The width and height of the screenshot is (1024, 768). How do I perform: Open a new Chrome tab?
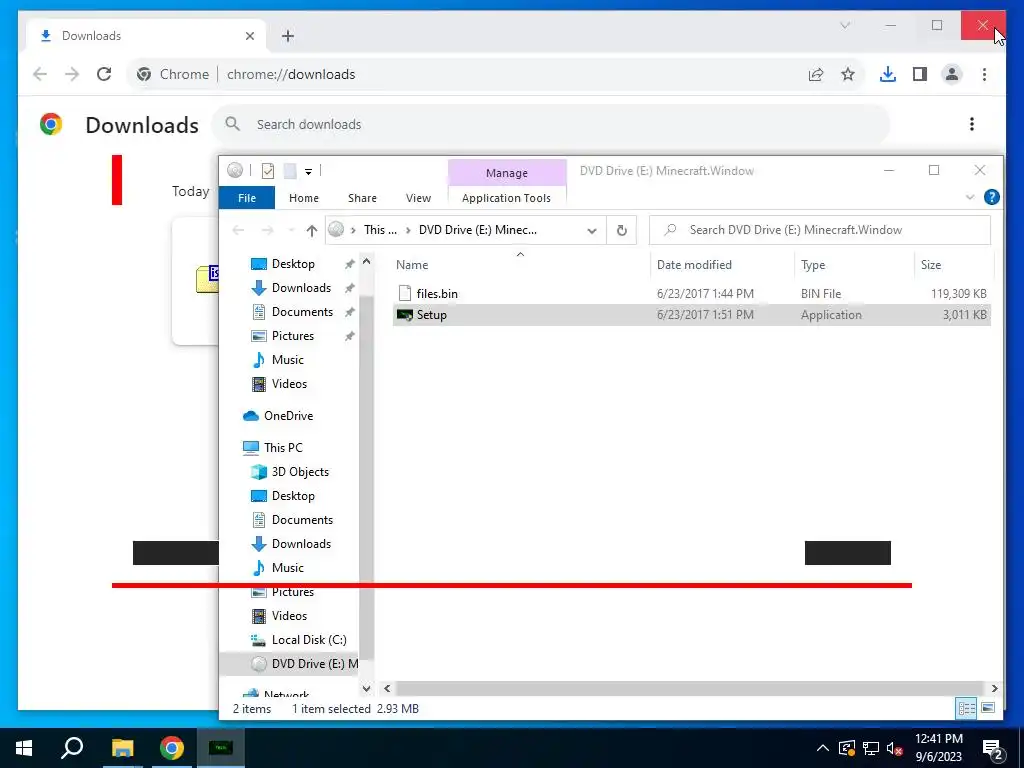288,36
